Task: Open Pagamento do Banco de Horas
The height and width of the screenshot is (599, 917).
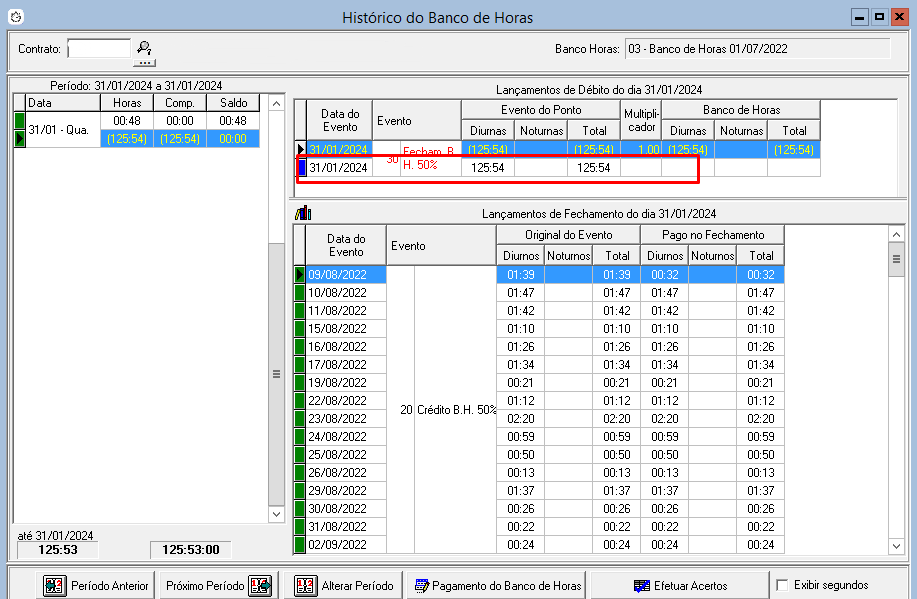Action: pos(497,585)
